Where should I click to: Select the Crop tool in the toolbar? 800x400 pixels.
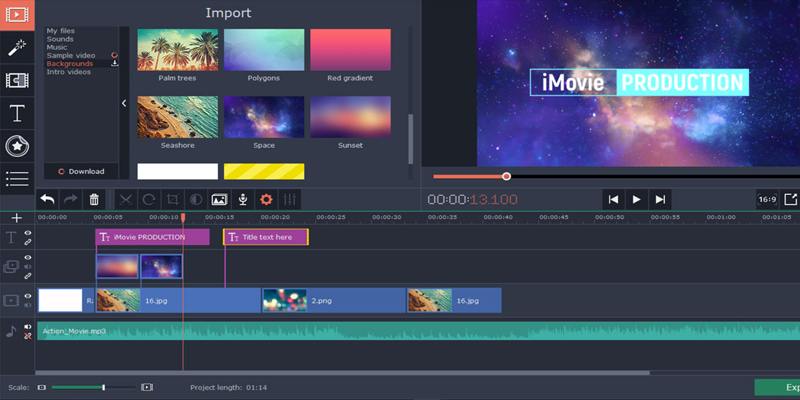pyautogui.click(x=172, y=199)
